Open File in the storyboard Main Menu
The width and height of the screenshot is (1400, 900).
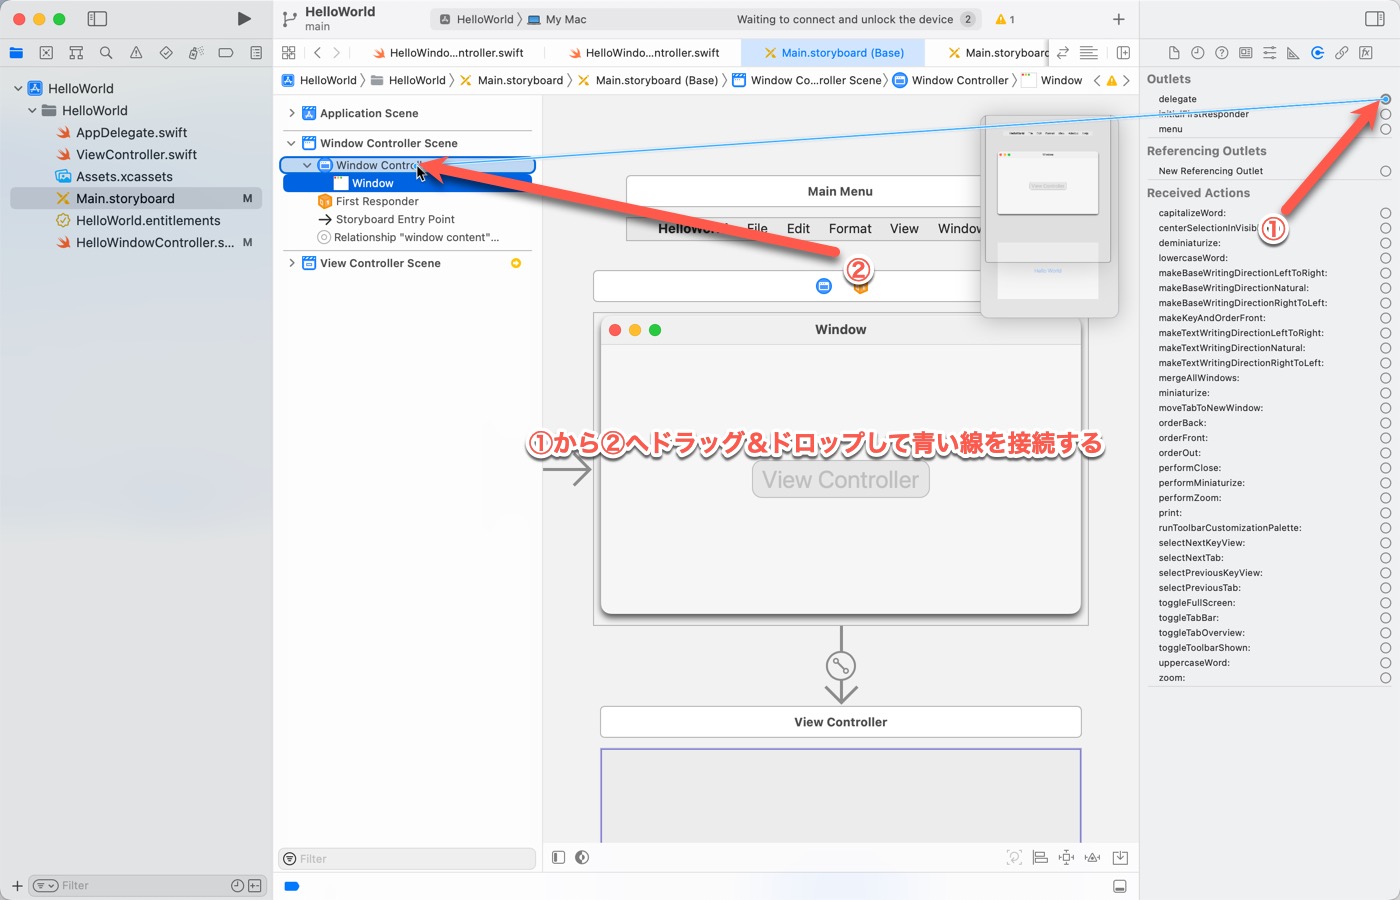coord(757,228)
